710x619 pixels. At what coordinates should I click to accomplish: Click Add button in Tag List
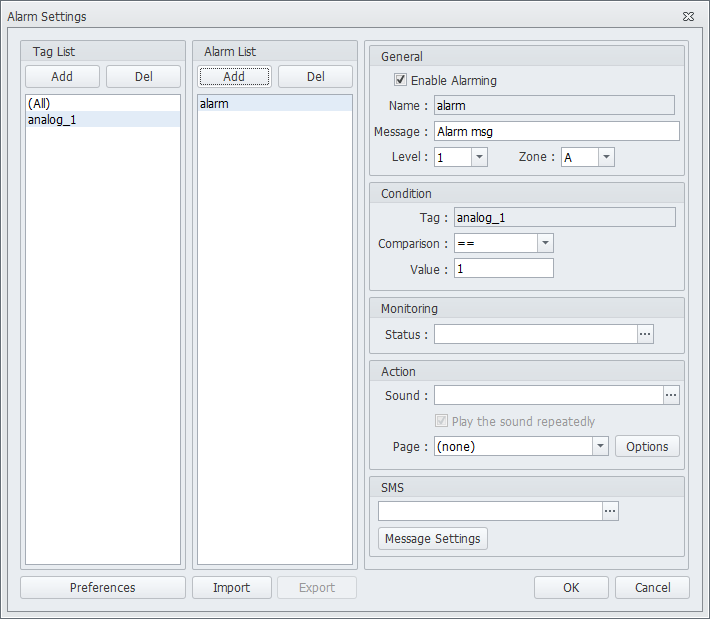pyautogui.click(x=62, y=77)
